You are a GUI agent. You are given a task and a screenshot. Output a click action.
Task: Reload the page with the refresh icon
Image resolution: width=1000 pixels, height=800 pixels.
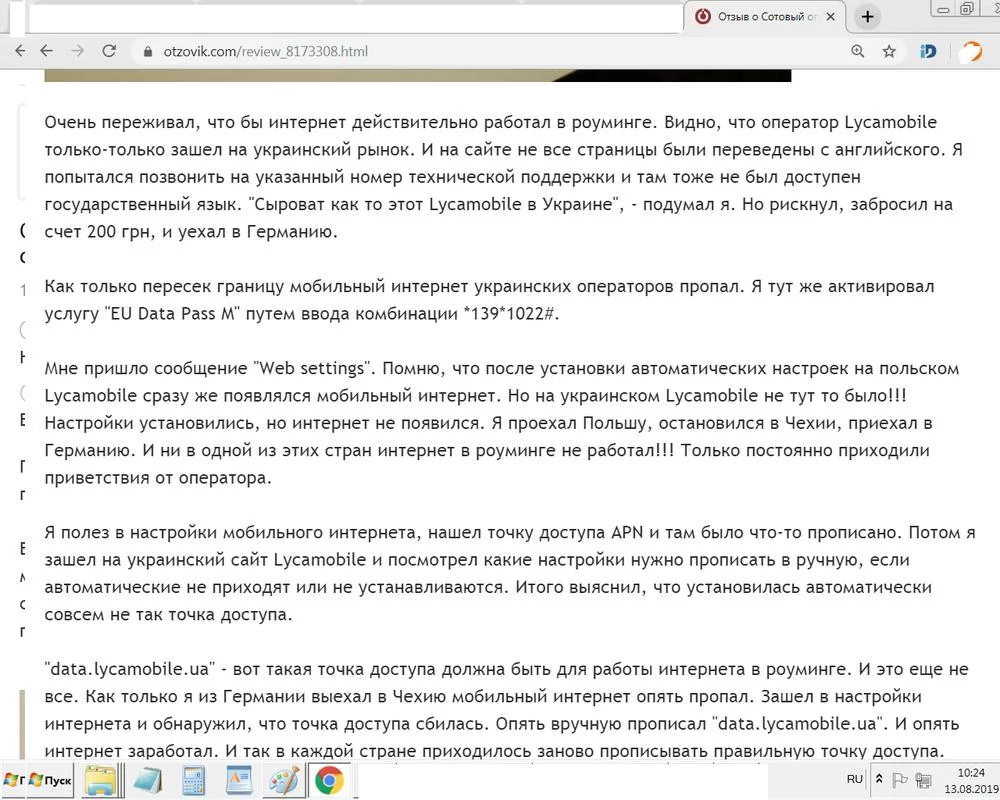click(109, 51)
